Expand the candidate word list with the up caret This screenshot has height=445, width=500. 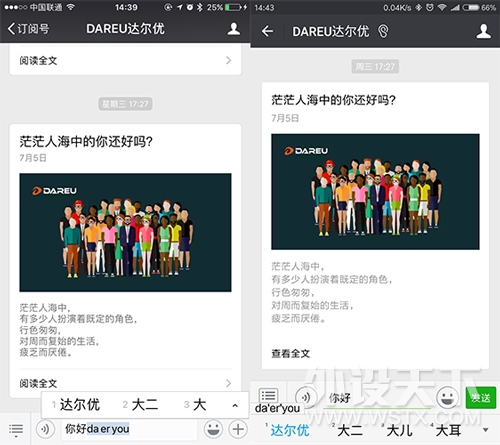click(235, 406)
